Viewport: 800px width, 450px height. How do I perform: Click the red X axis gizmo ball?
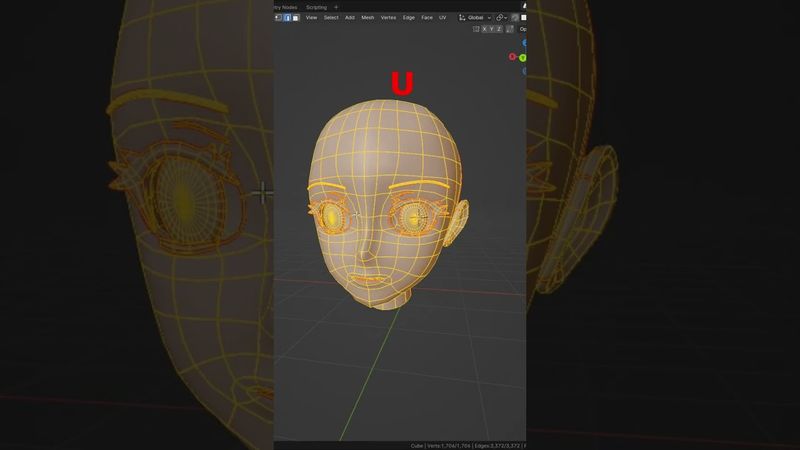(512, 57)
